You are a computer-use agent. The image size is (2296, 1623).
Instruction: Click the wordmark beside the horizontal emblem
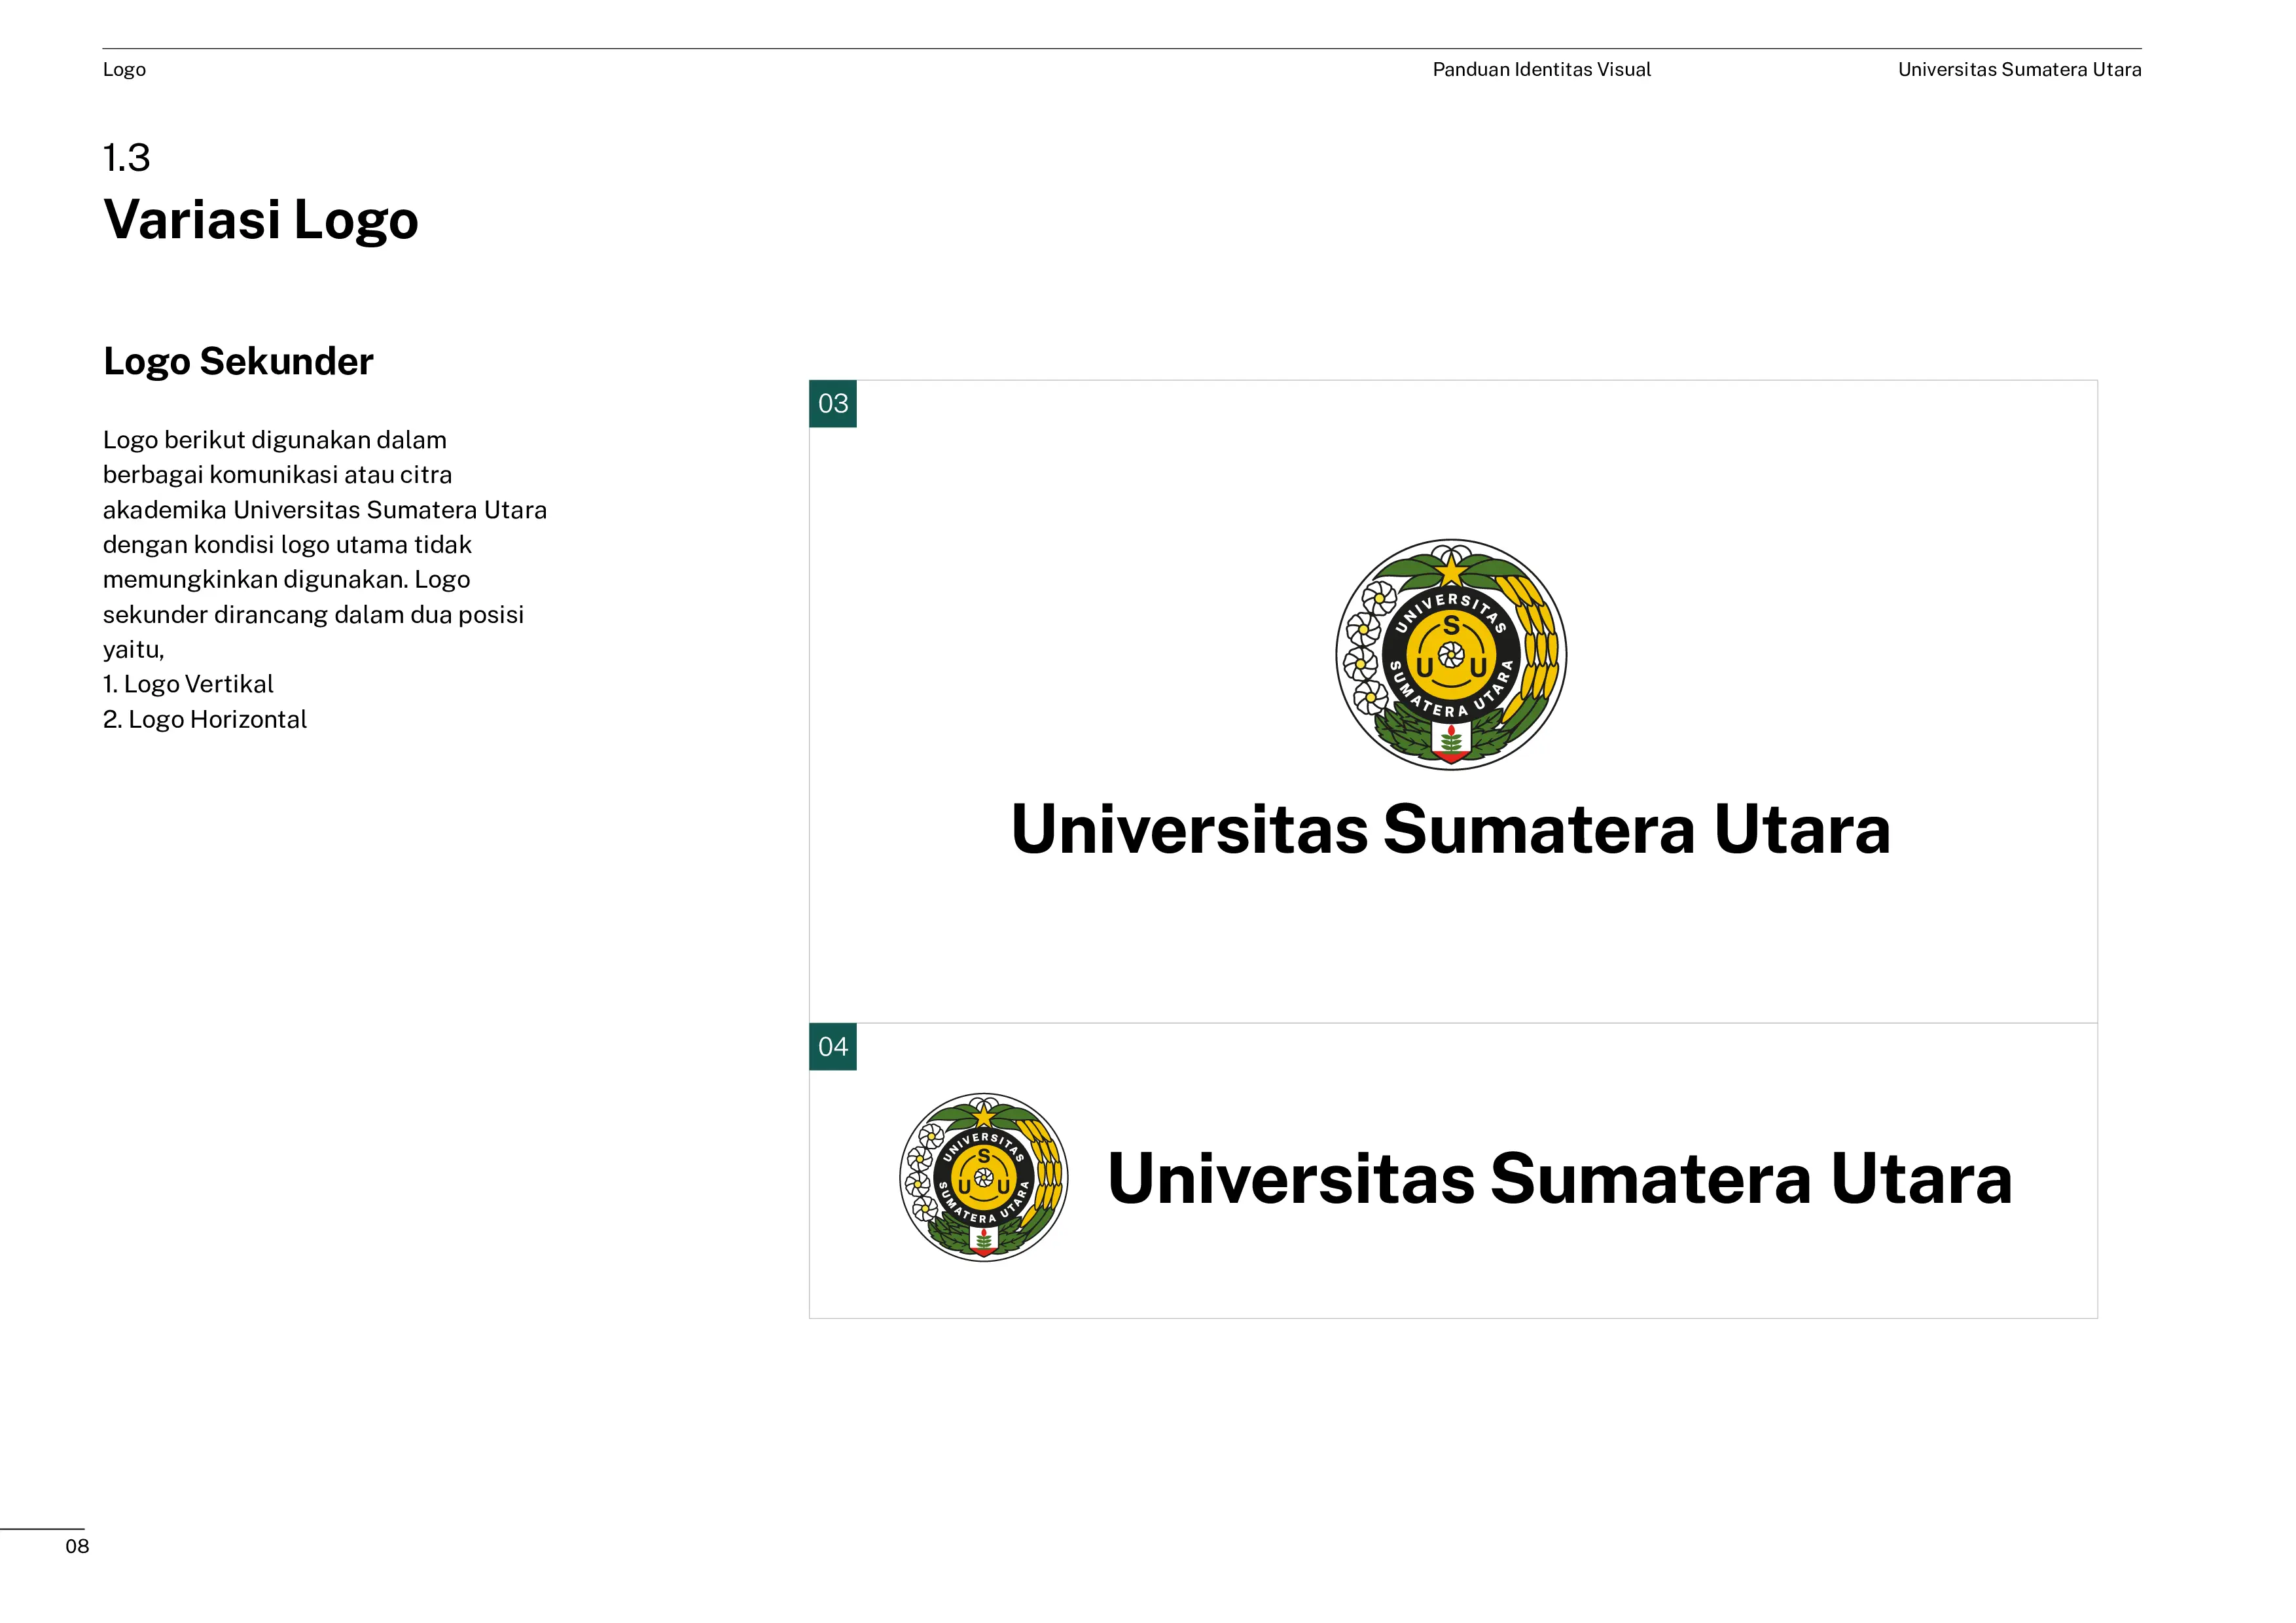coord(1559,1178)
